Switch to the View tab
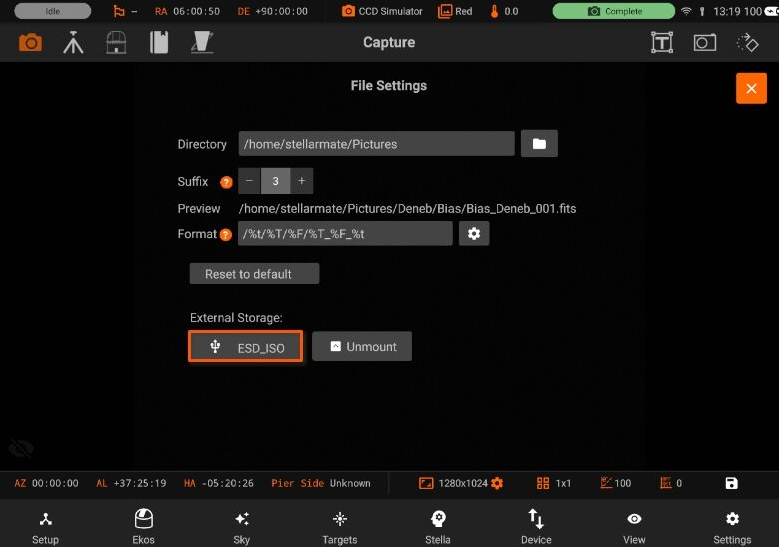 point(634,527)
